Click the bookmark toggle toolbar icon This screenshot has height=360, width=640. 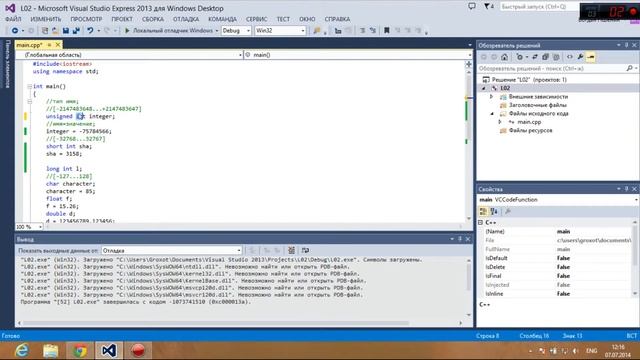tap(387, 31)
